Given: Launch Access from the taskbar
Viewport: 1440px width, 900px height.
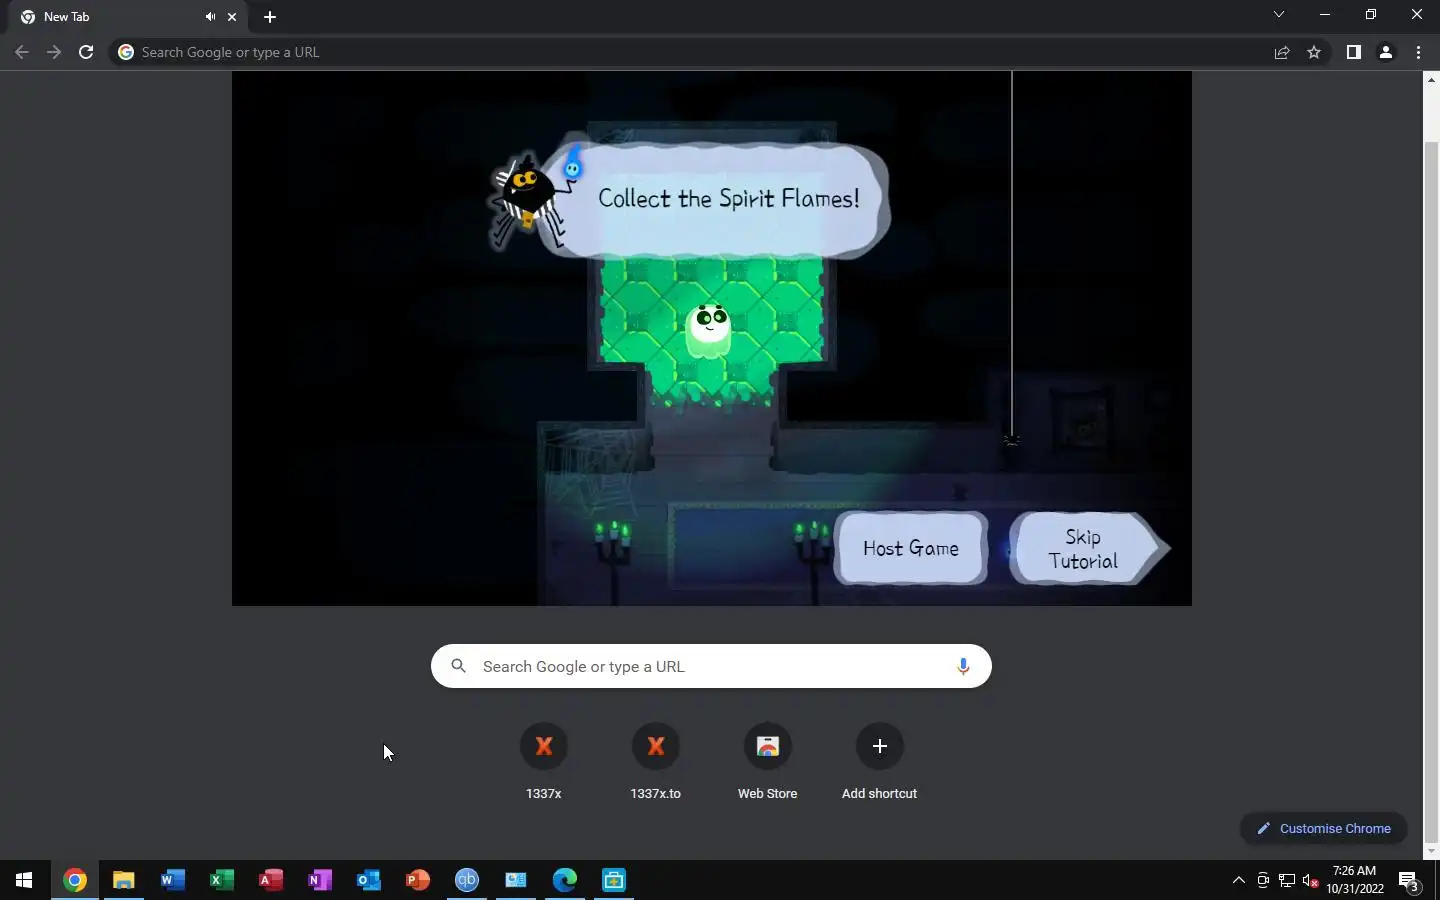Looking at the screenshot, I should point(270,880).
